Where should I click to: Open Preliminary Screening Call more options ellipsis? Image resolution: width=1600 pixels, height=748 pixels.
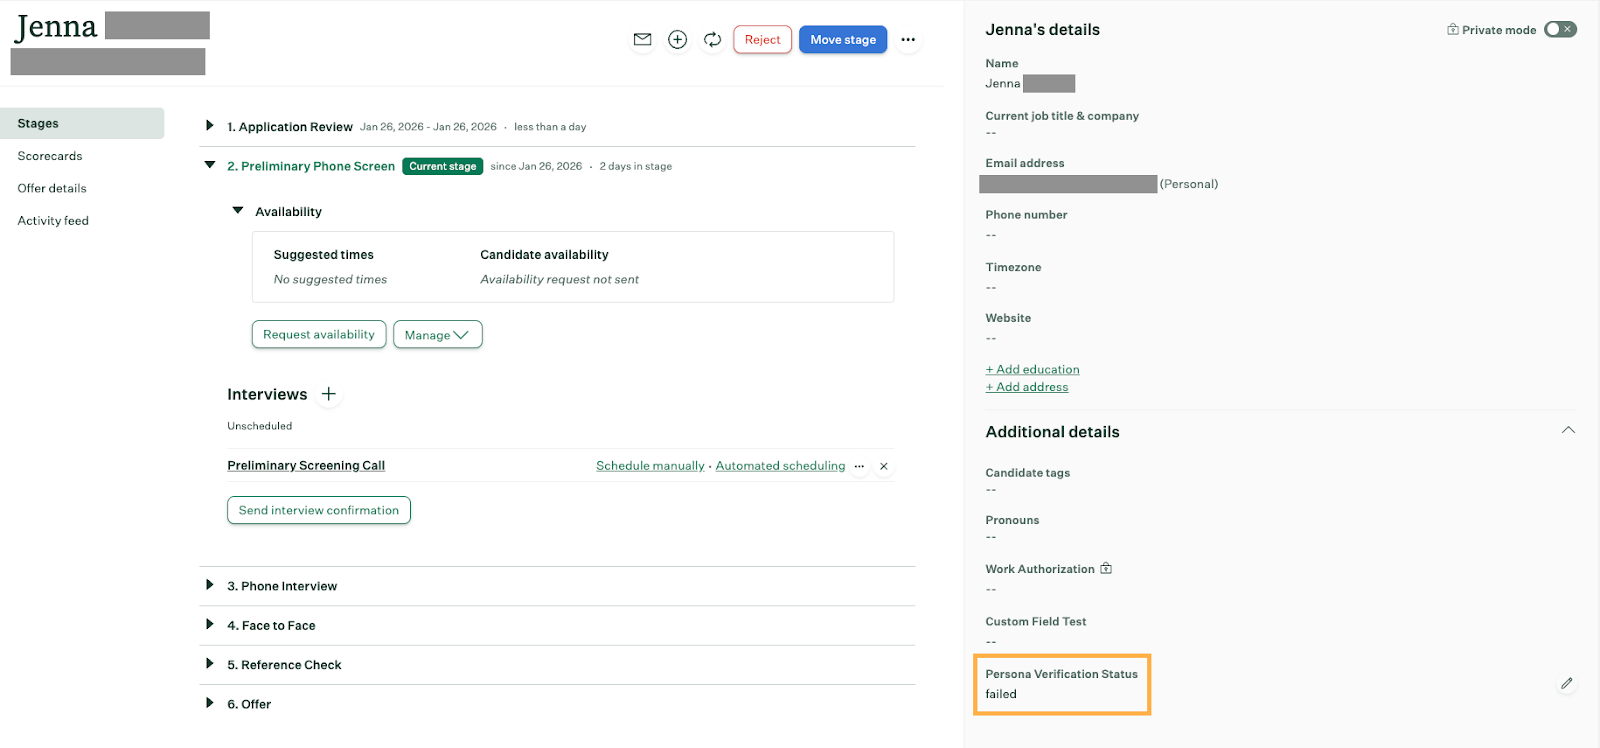tap(859, 466)
